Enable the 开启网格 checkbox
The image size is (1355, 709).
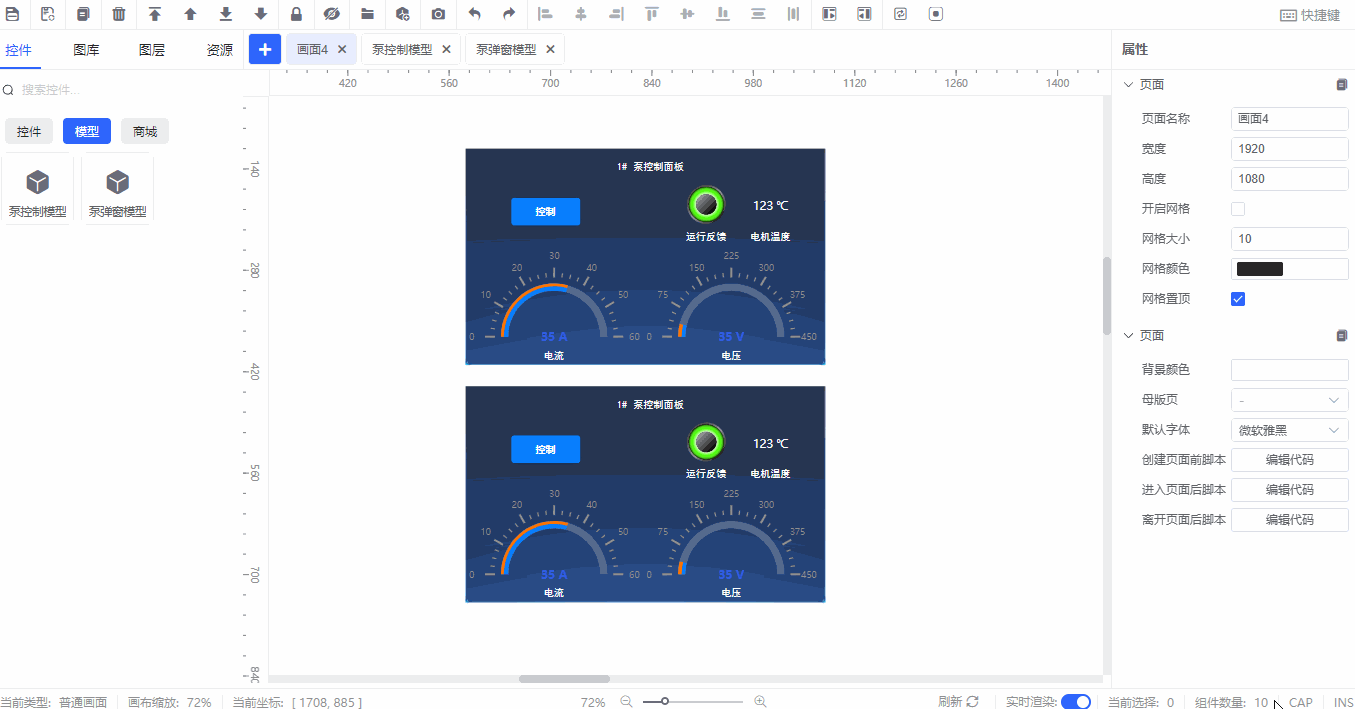click(1238, 209)
